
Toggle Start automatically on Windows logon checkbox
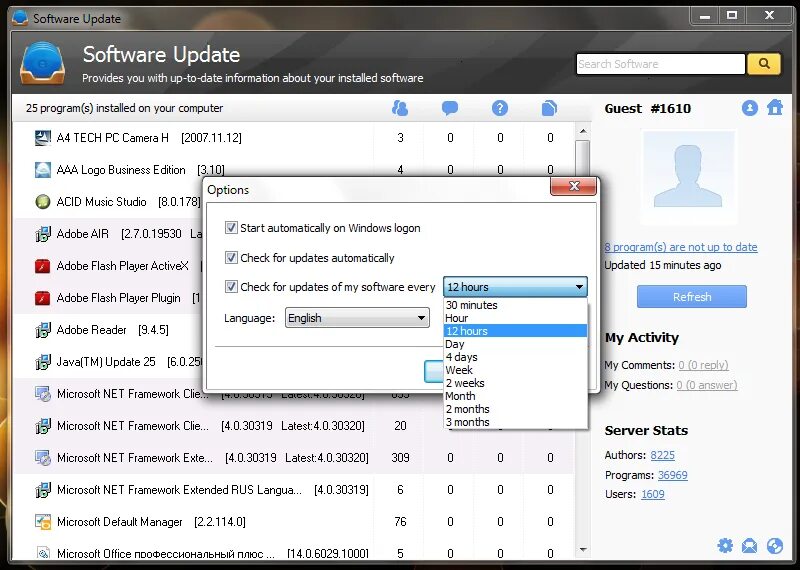[231, 228]
